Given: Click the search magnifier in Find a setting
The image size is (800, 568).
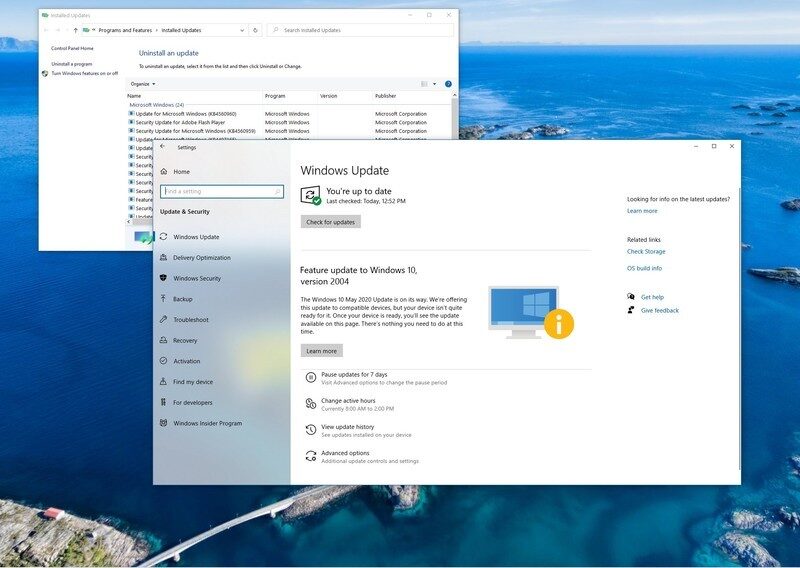Looking at the screenshot, I should (x=278, y=191).
